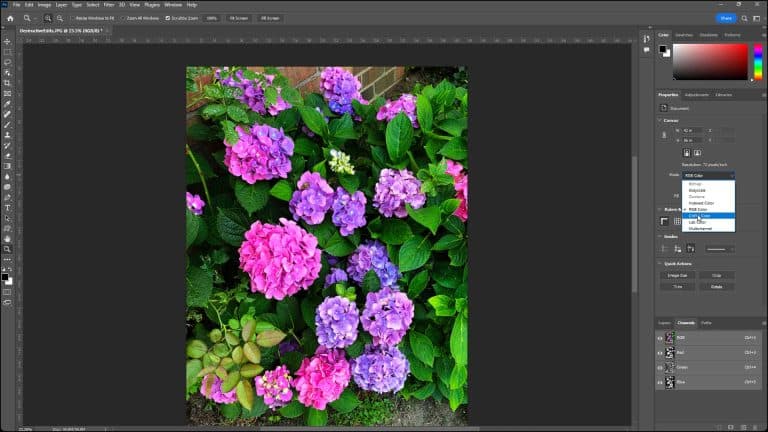Image resolution: width=768 pixels, height=432 pixels.
Task: Select the Horizontal Type tool
Action: click(x=7, y=208)
